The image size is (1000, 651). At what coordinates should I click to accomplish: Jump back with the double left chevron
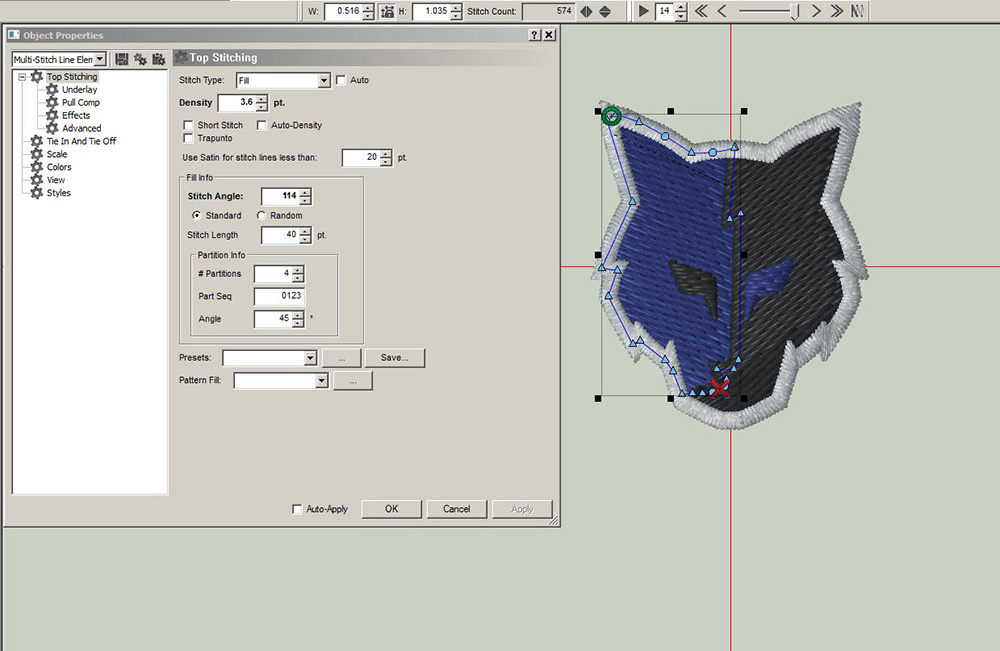point(701,11)
